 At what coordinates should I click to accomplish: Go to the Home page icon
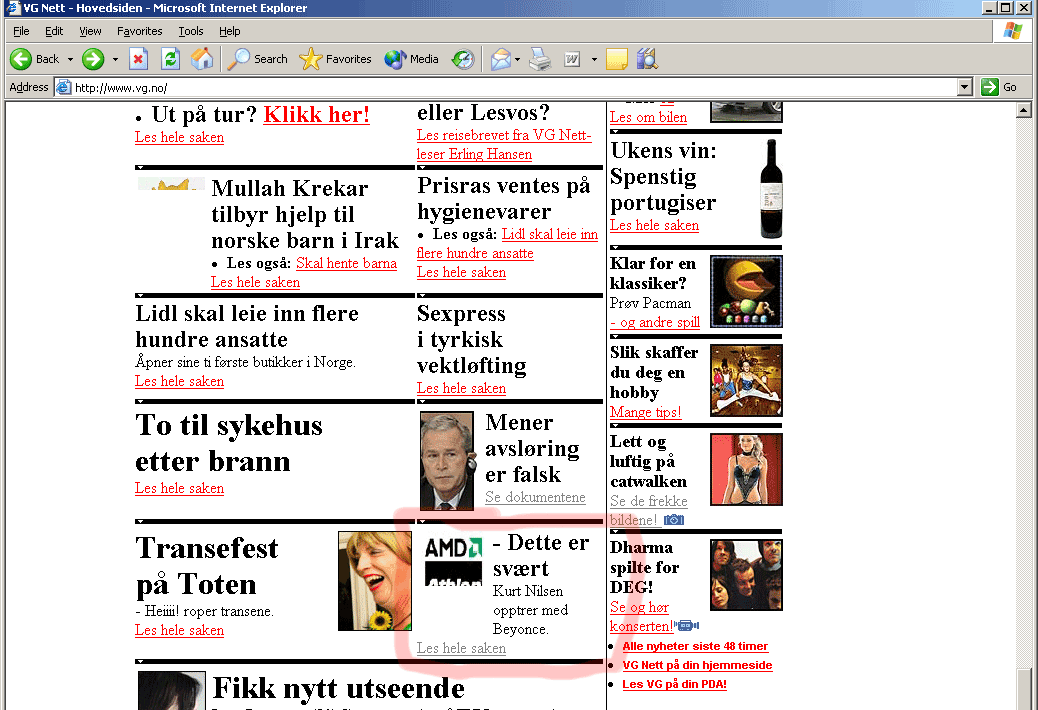(202, 59)
